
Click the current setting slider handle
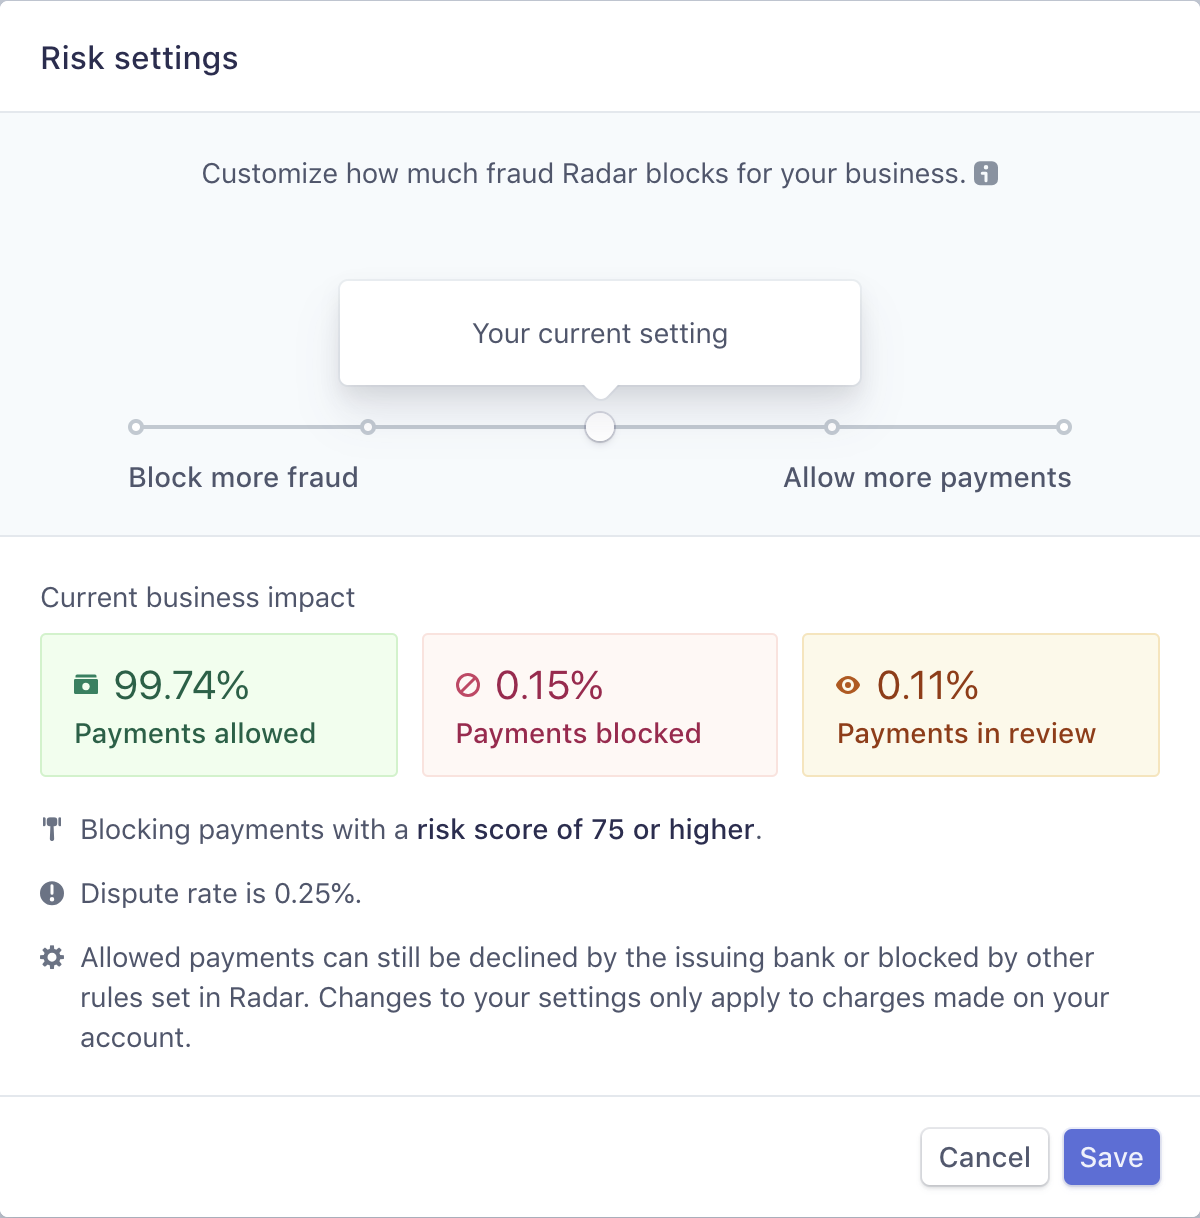(600, 427)
